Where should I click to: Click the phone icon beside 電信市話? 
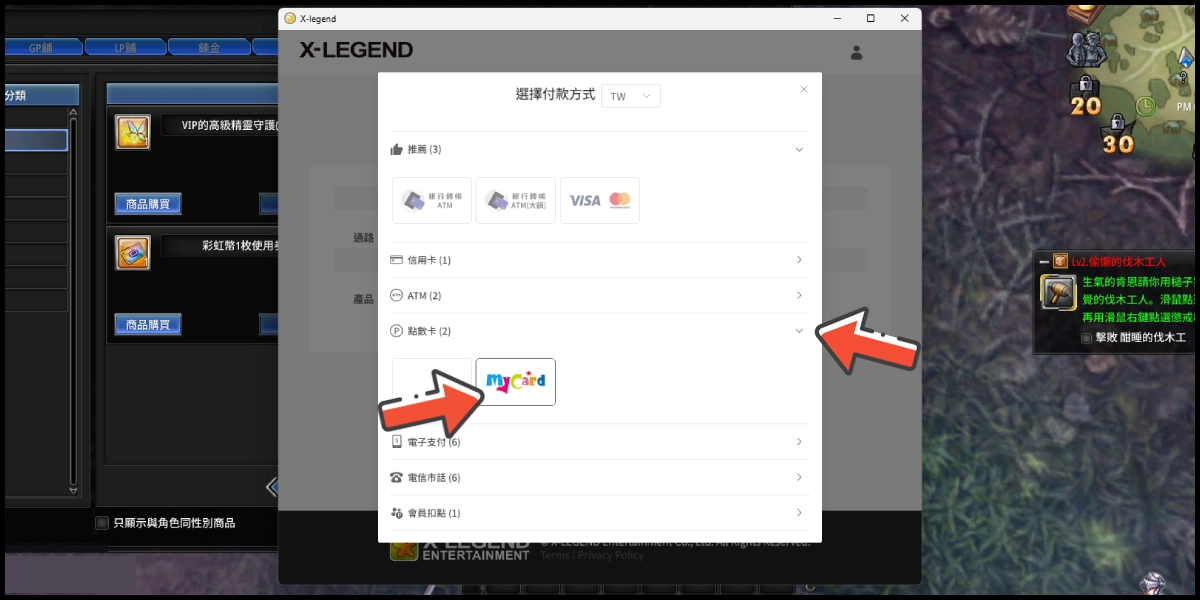coord(397,478)
